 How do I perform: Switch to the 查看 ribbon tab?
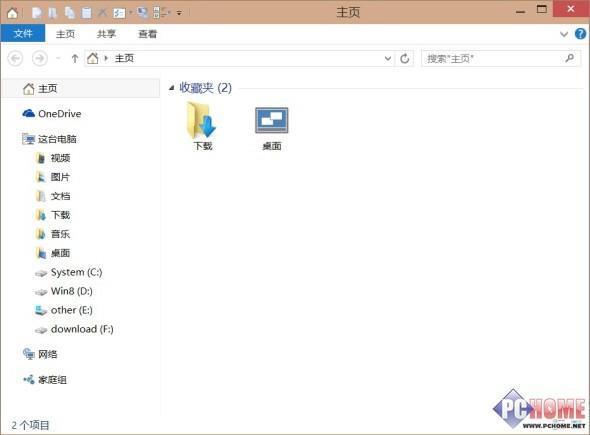[148, 34]
